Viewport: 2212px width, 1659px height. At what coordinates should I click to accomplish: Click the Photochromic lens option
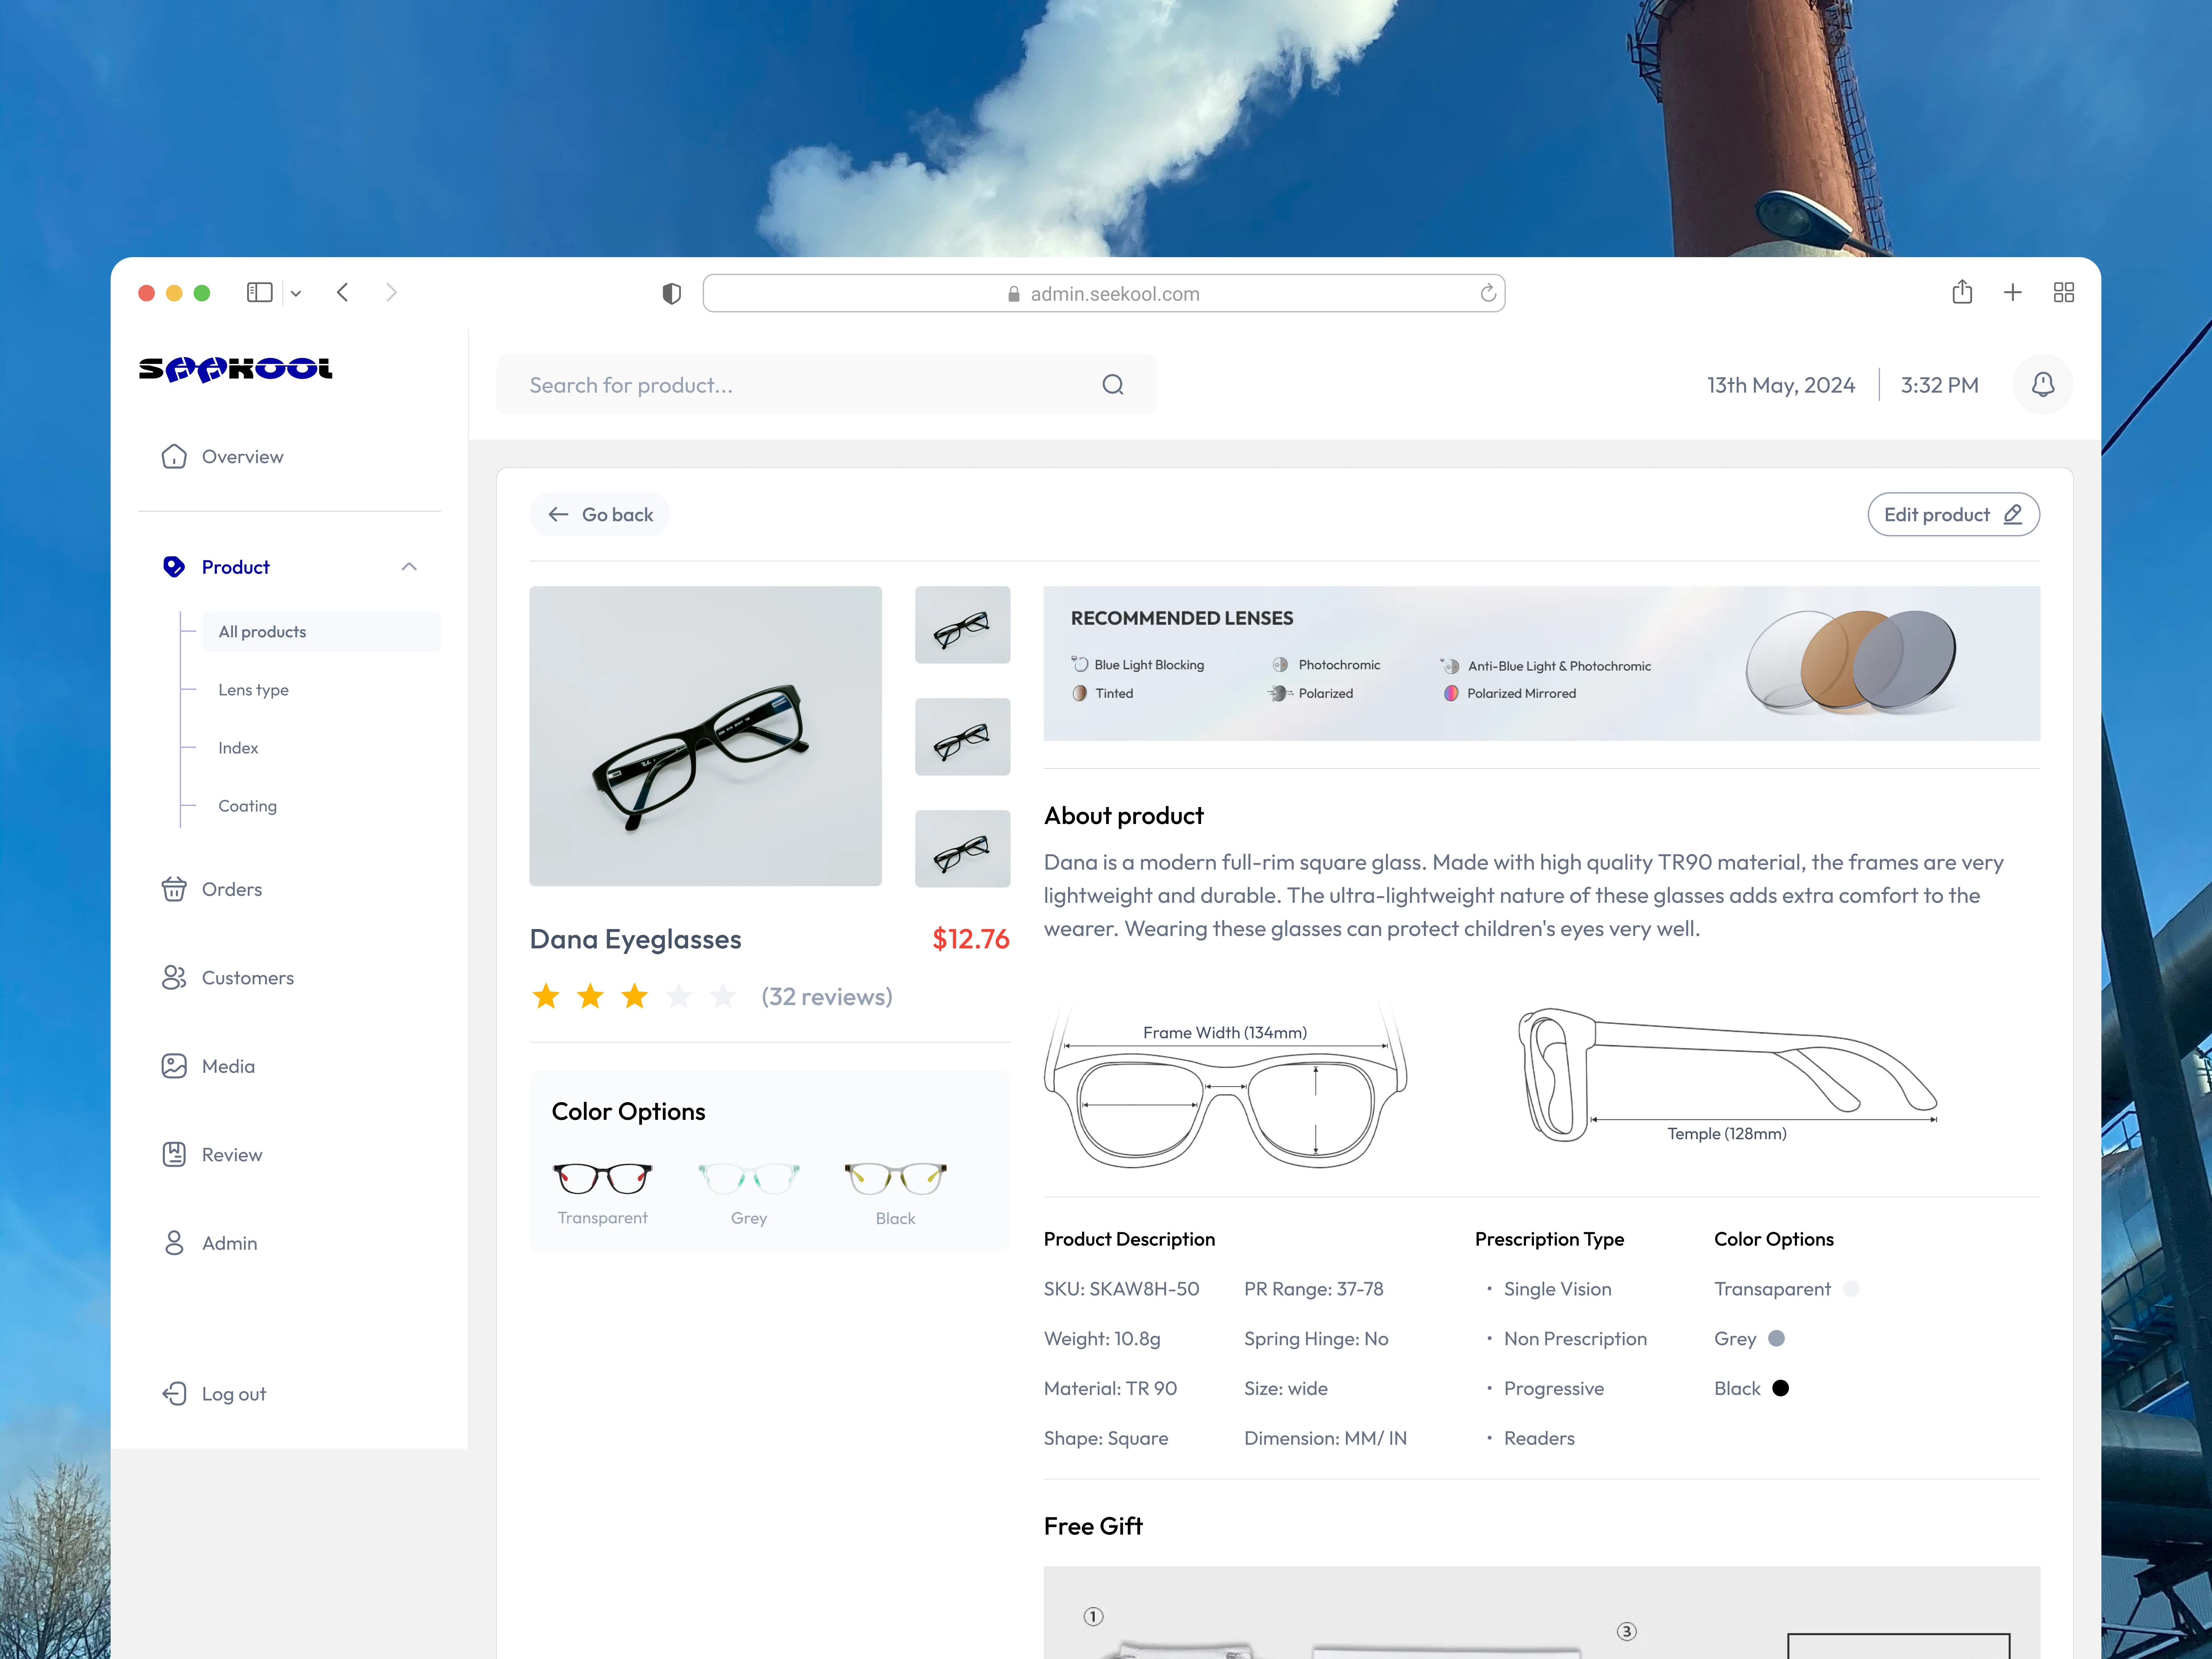(1326, 665)
